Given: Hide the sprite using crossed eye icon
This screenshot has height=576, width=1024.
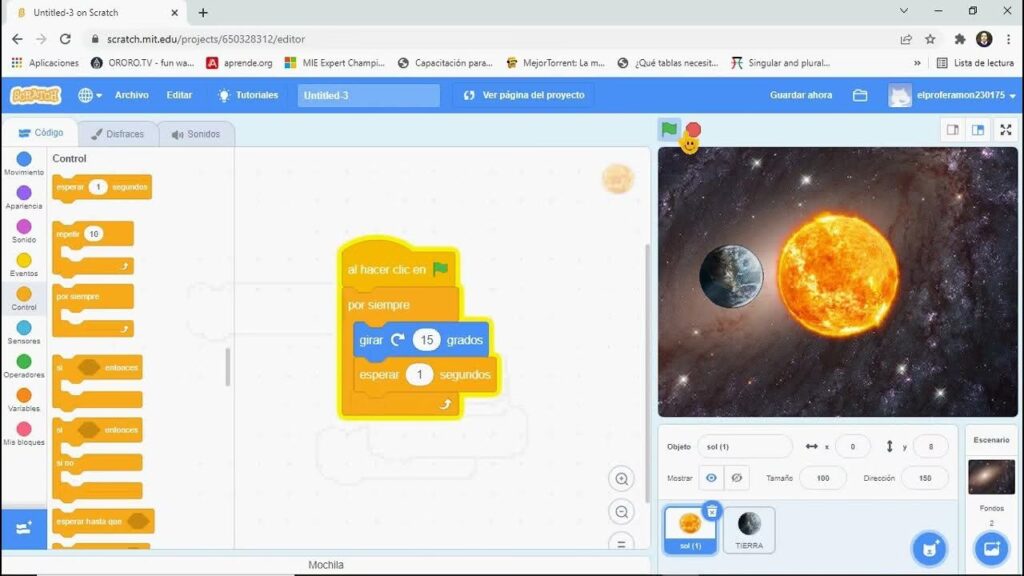Looking at the screenshot, I should click(737, 478).
